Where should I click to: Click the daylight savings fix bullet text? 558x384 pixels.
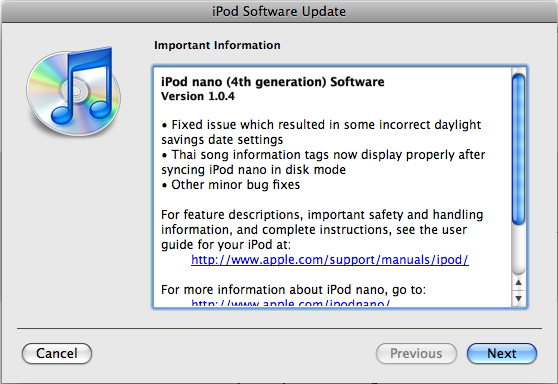coord(321,132)
